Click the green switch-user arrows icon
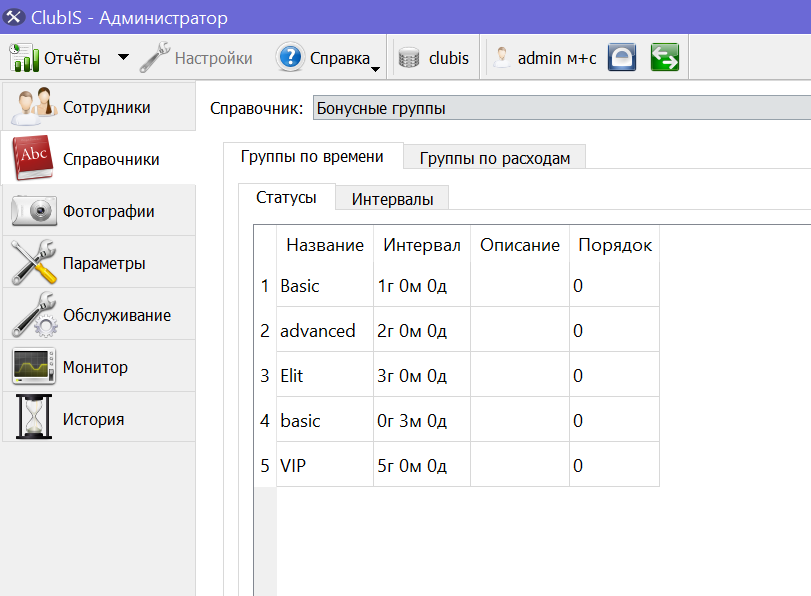 point(665,57)
